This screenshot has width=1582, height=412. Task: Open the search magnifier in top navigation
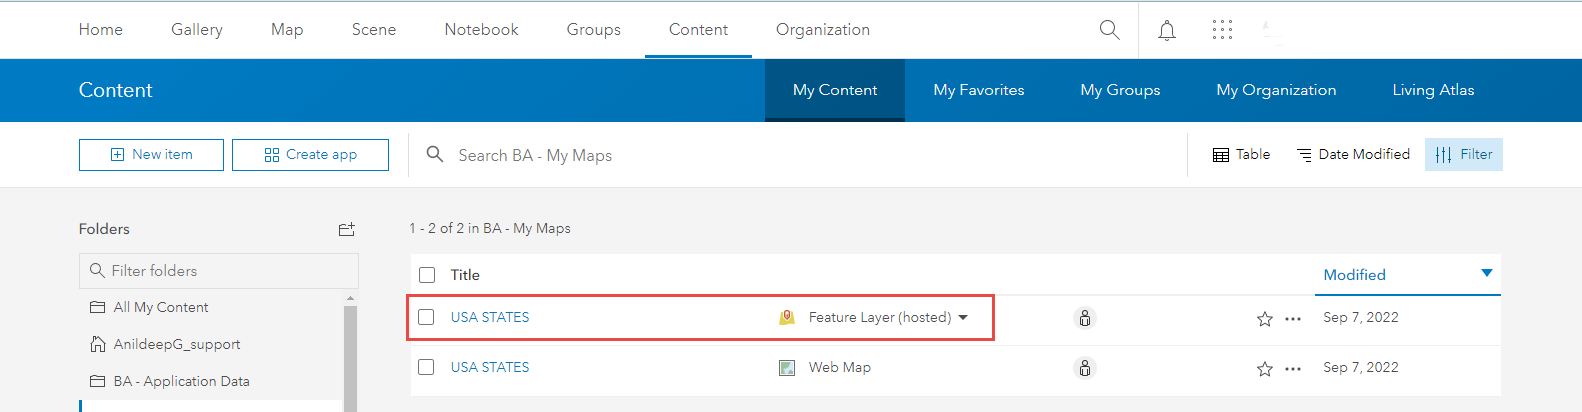(1109, 30)
